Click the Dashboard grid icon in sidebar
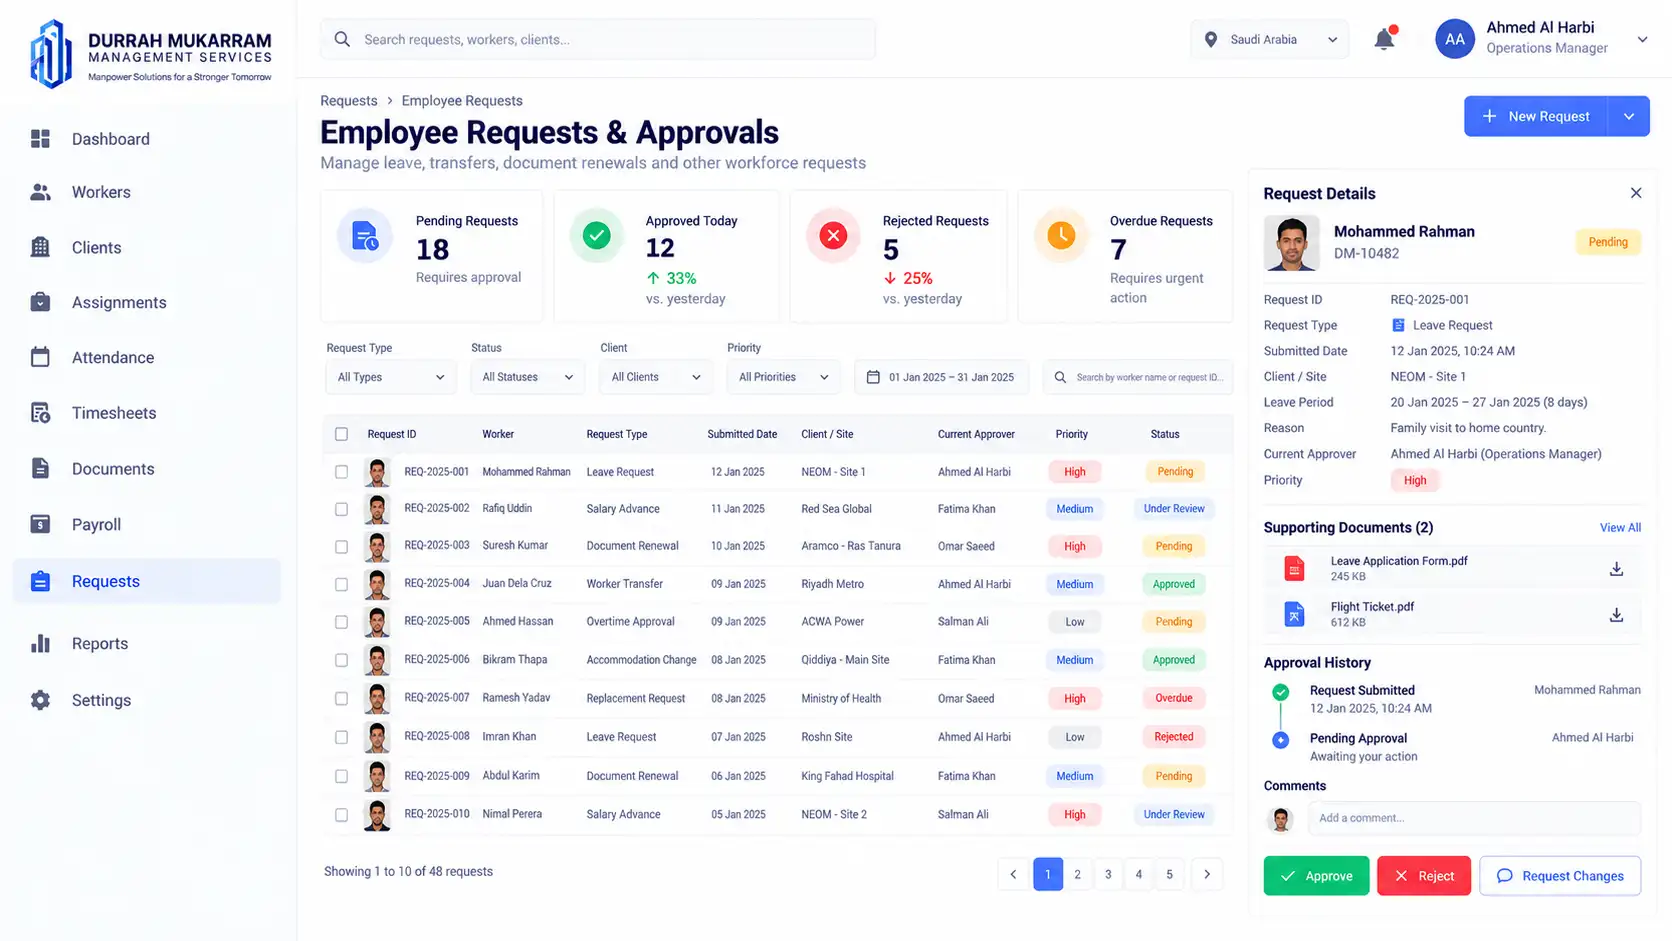1672x941 pixels. point(40,139)
